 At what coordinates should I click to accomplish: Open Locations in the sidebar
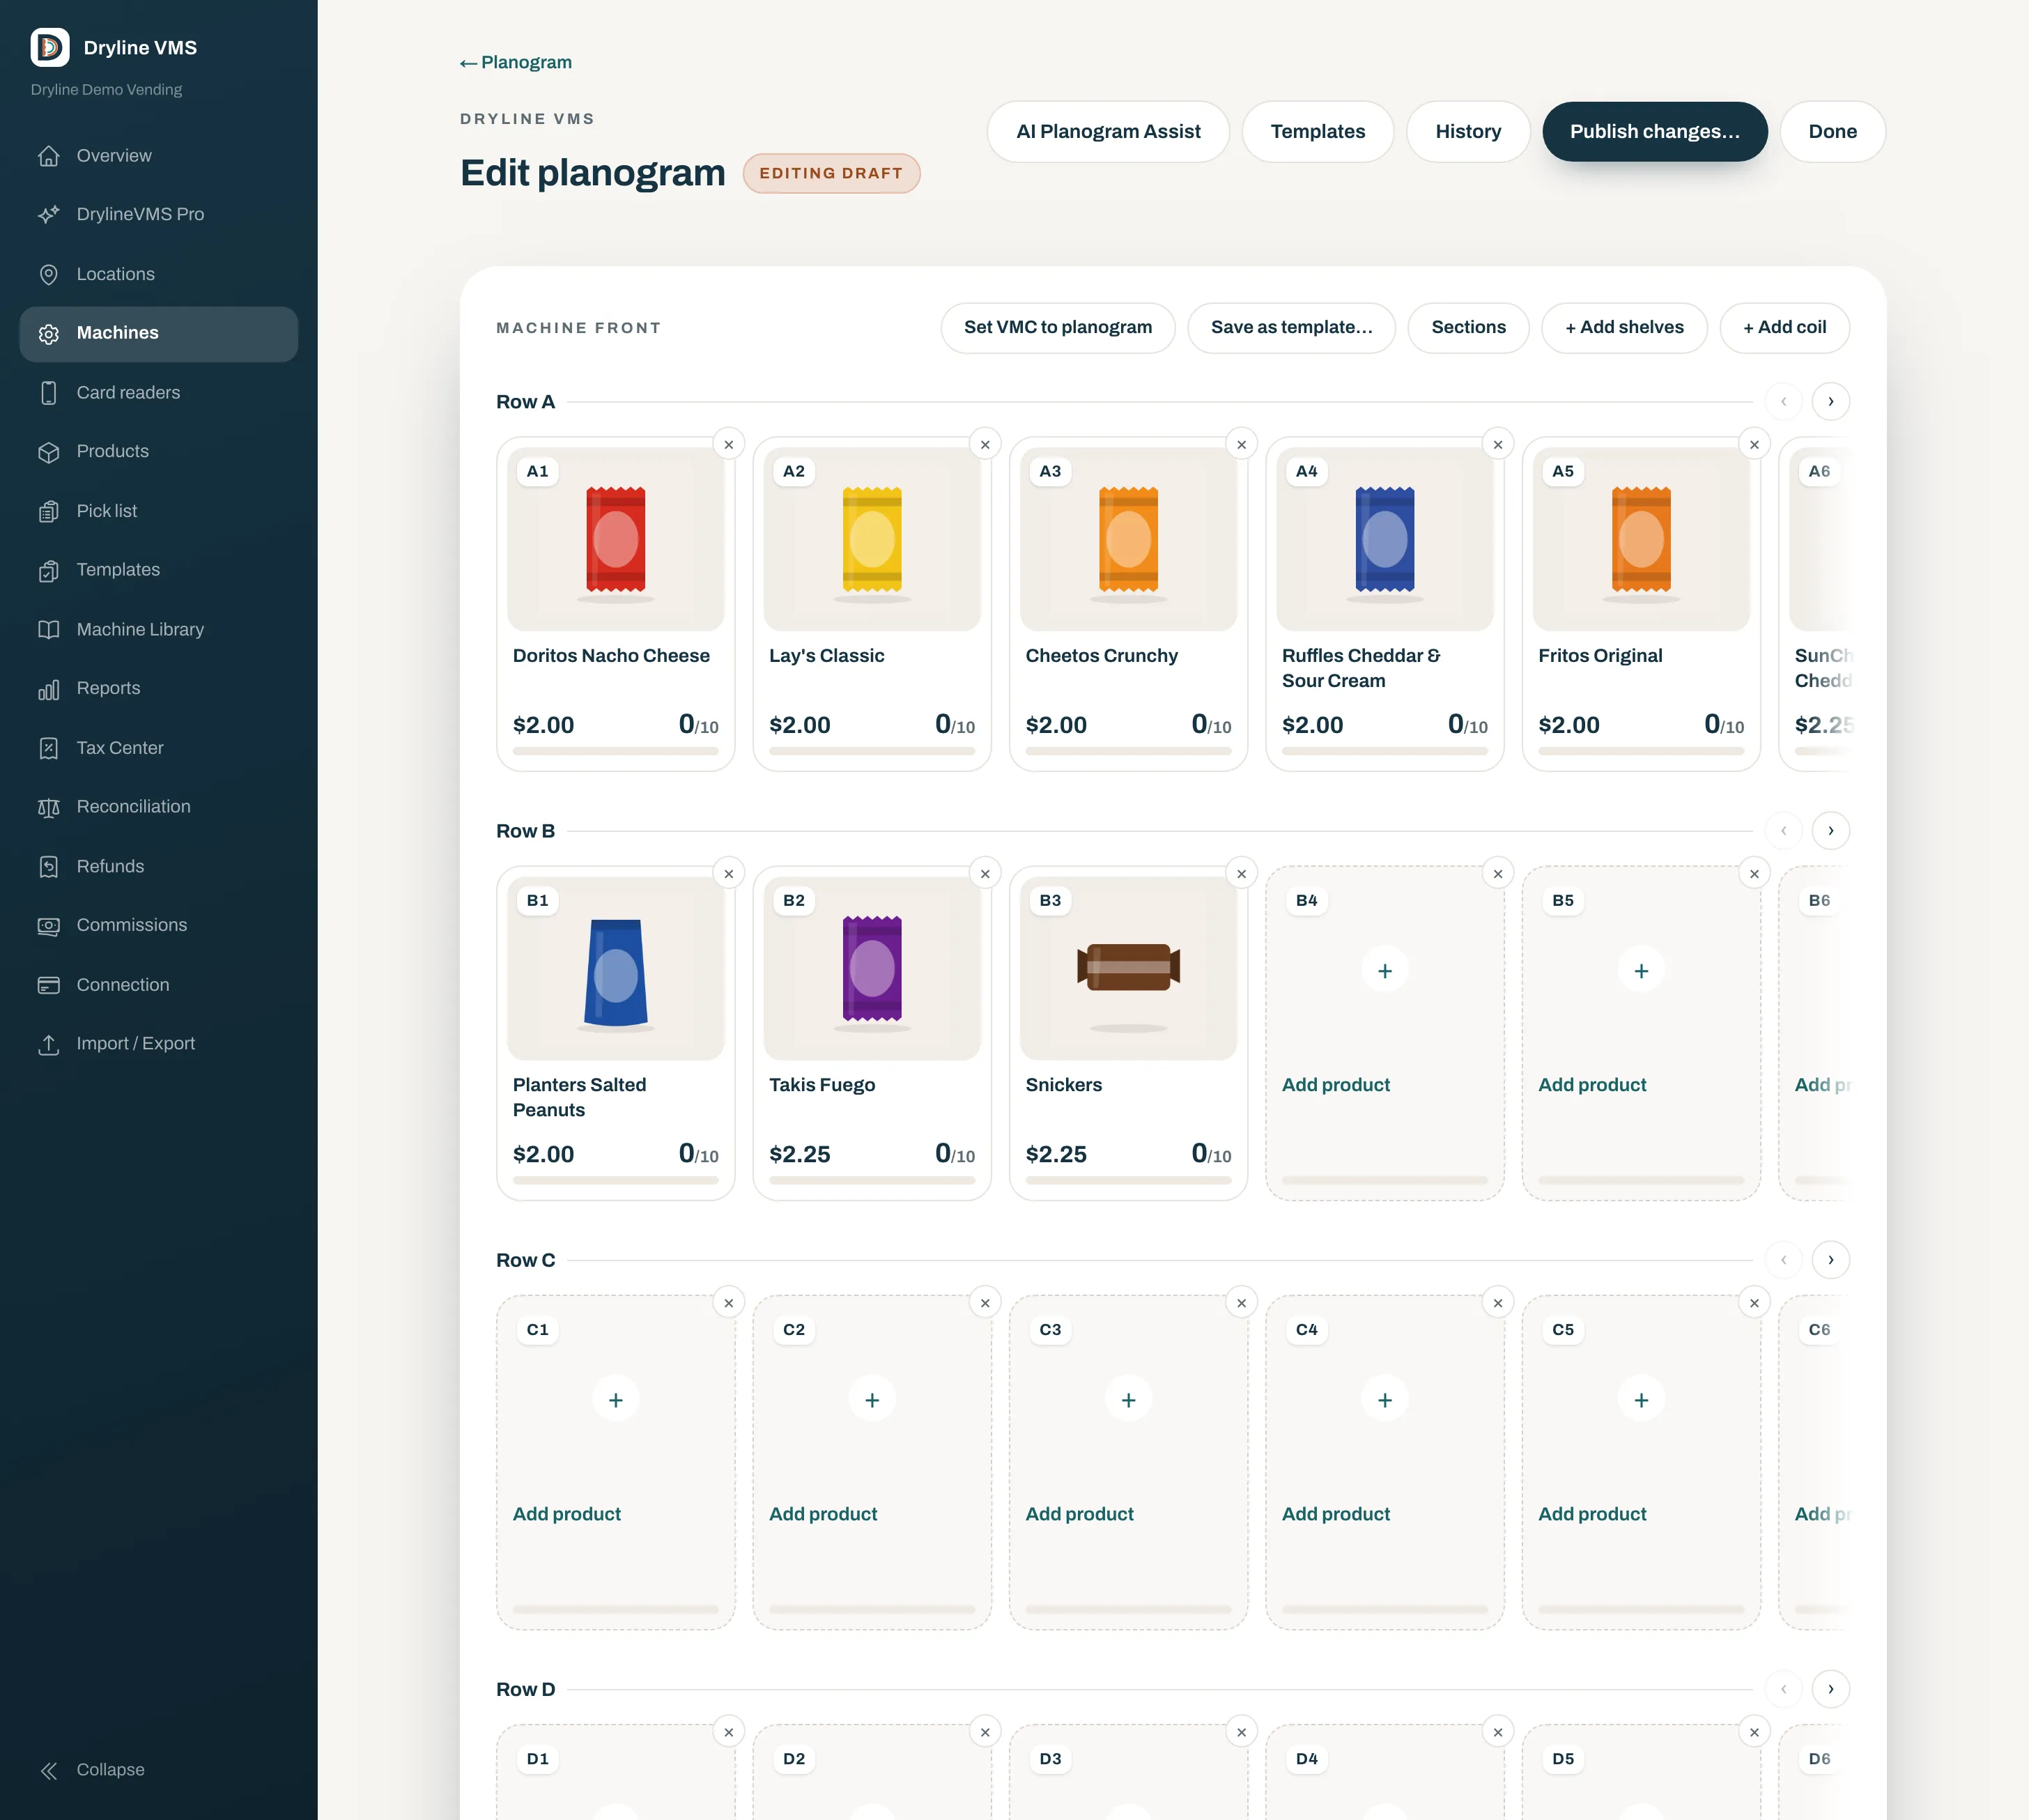click(x=159, y=274)
